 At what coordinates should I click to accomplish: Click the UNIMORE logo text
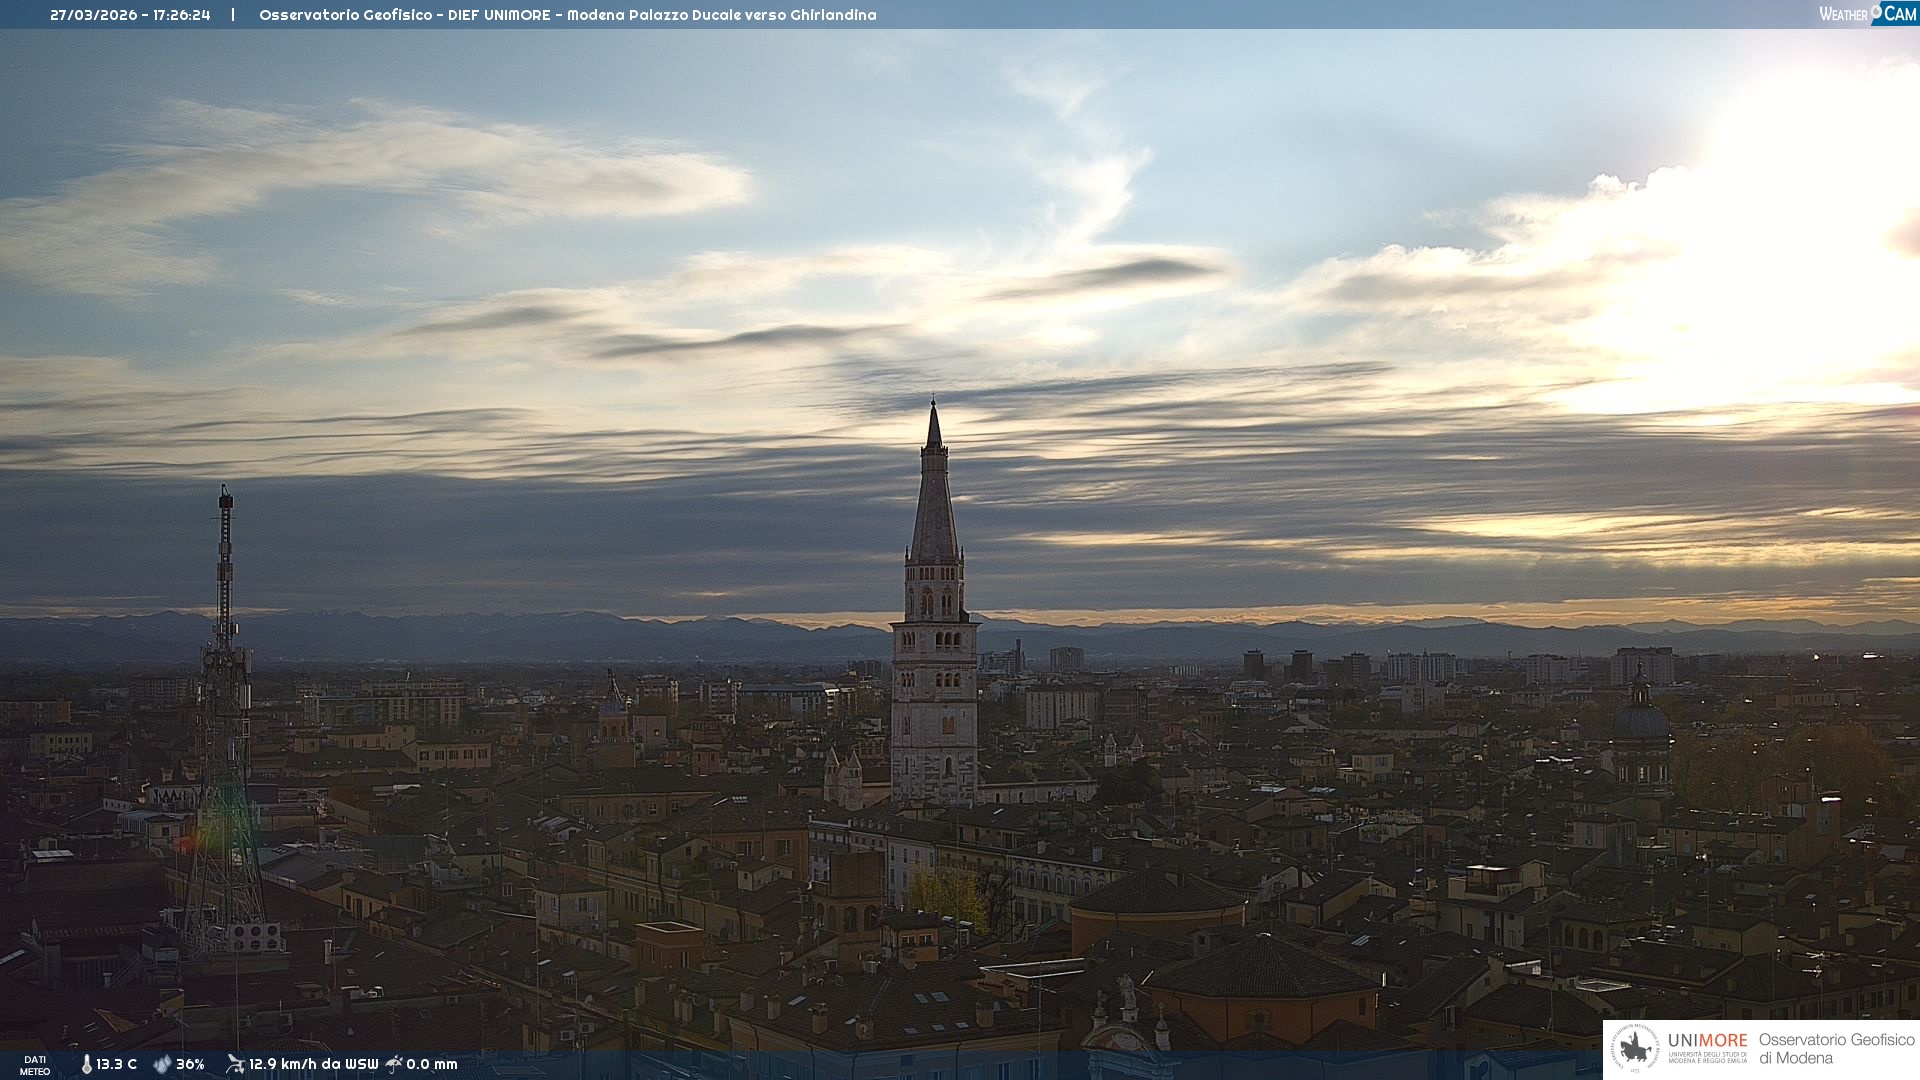pos(1707,1041)
